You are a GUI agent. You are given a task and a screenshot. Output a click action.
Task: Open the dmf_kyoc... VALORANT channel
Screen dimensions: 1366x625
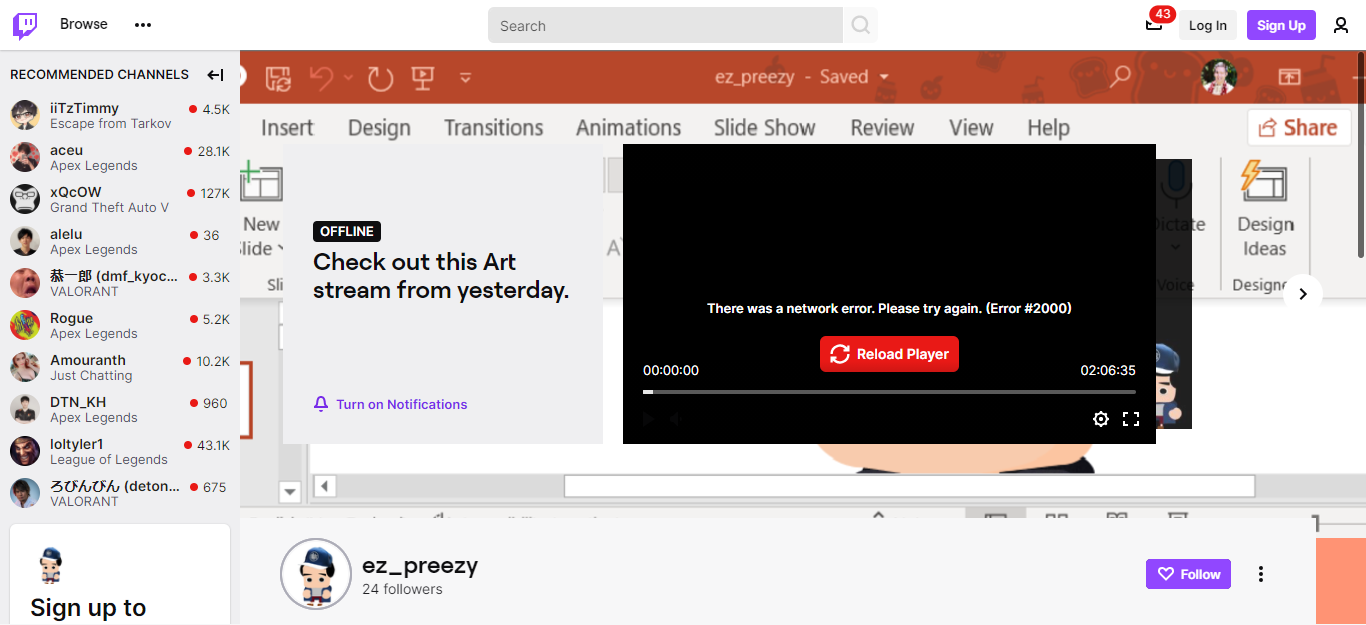pyautogui.click(x=120, y=283)
